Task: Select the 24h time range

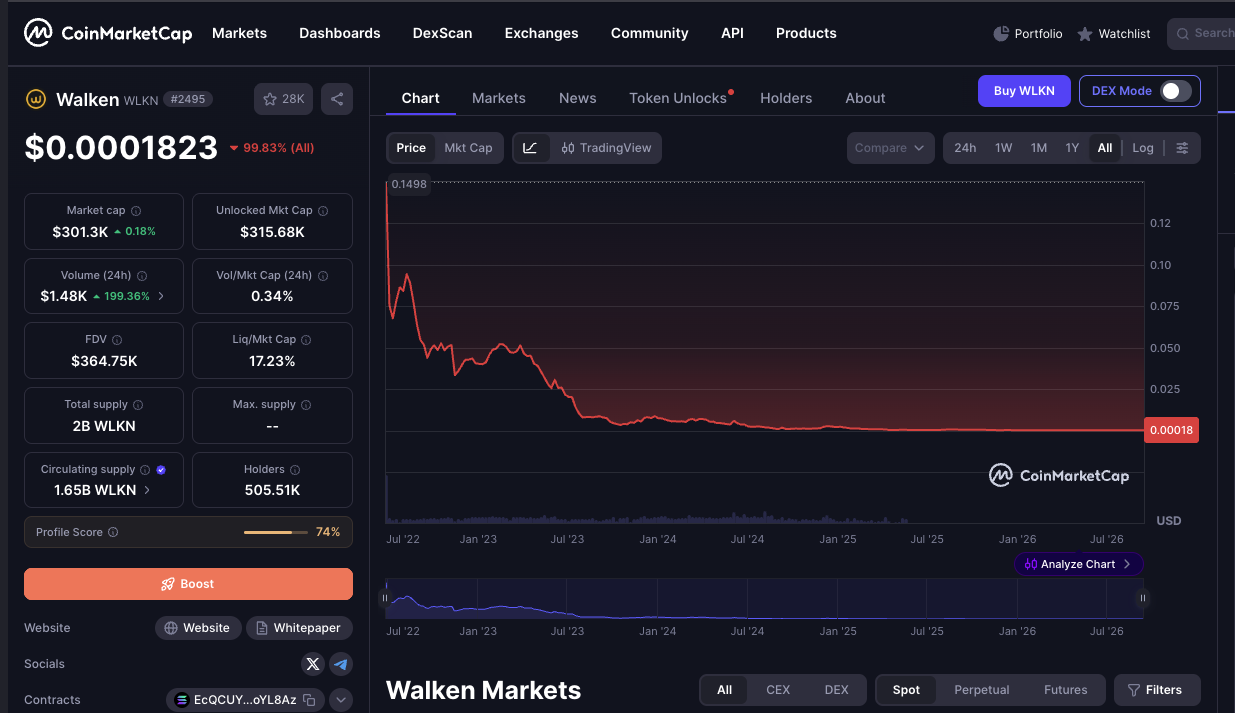Action: point(965,148)
